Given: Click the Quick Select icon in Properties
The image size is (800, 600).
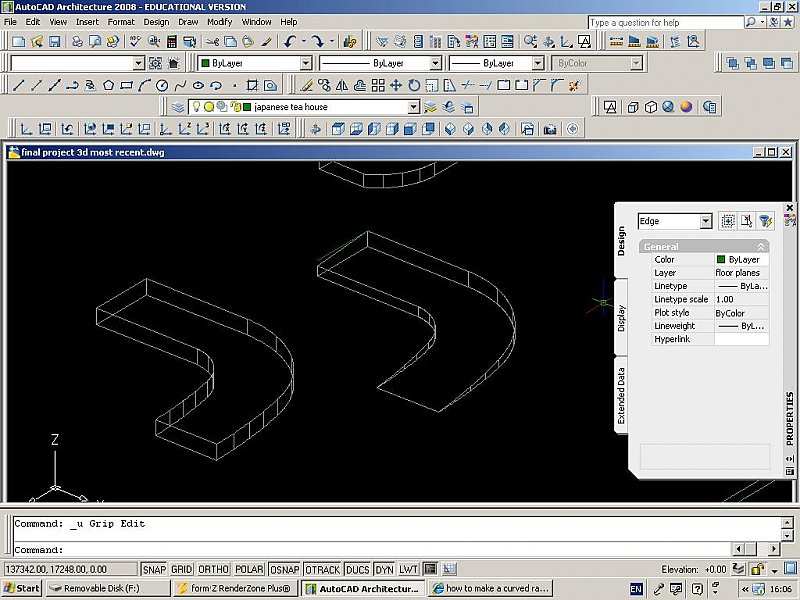Looking at the screenshot, I should click(765, 221).
